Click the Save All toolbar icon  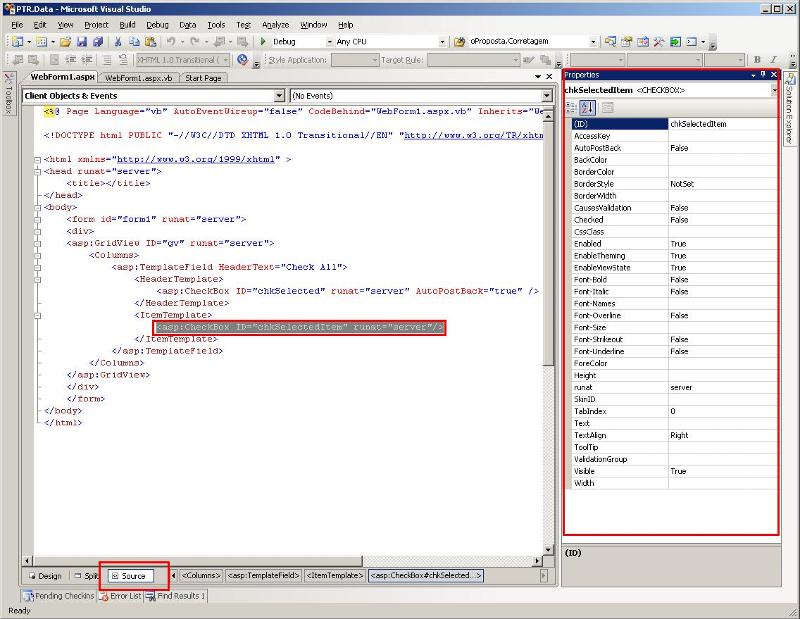(98, 42)
